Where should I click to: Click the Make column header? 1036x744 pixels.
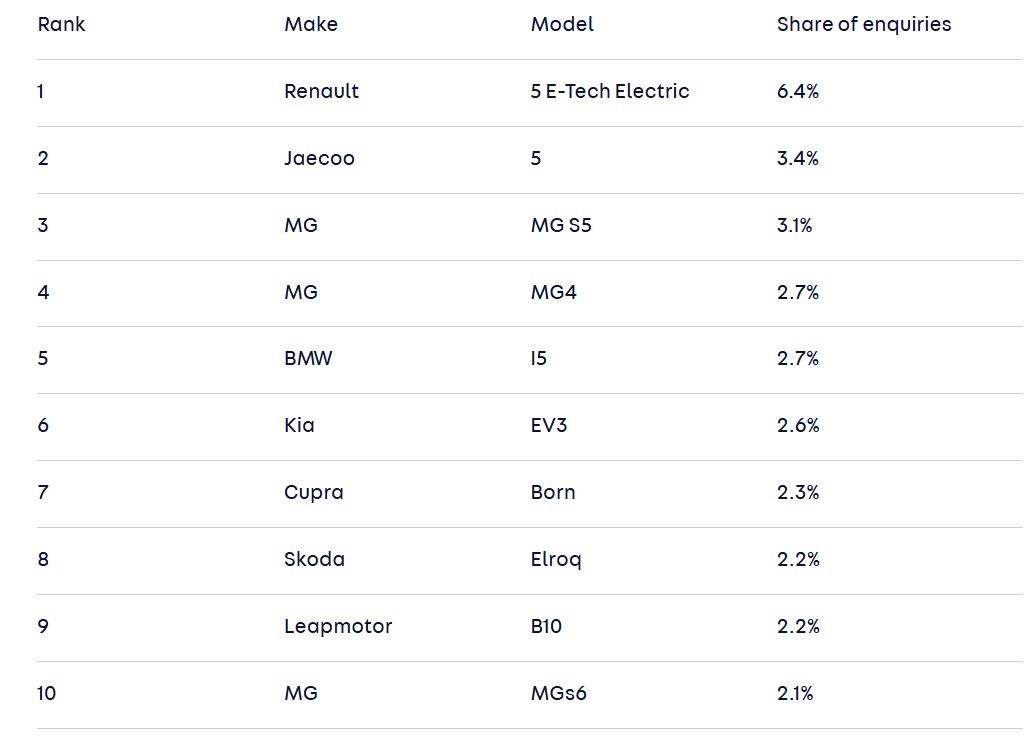coord(311,24)
